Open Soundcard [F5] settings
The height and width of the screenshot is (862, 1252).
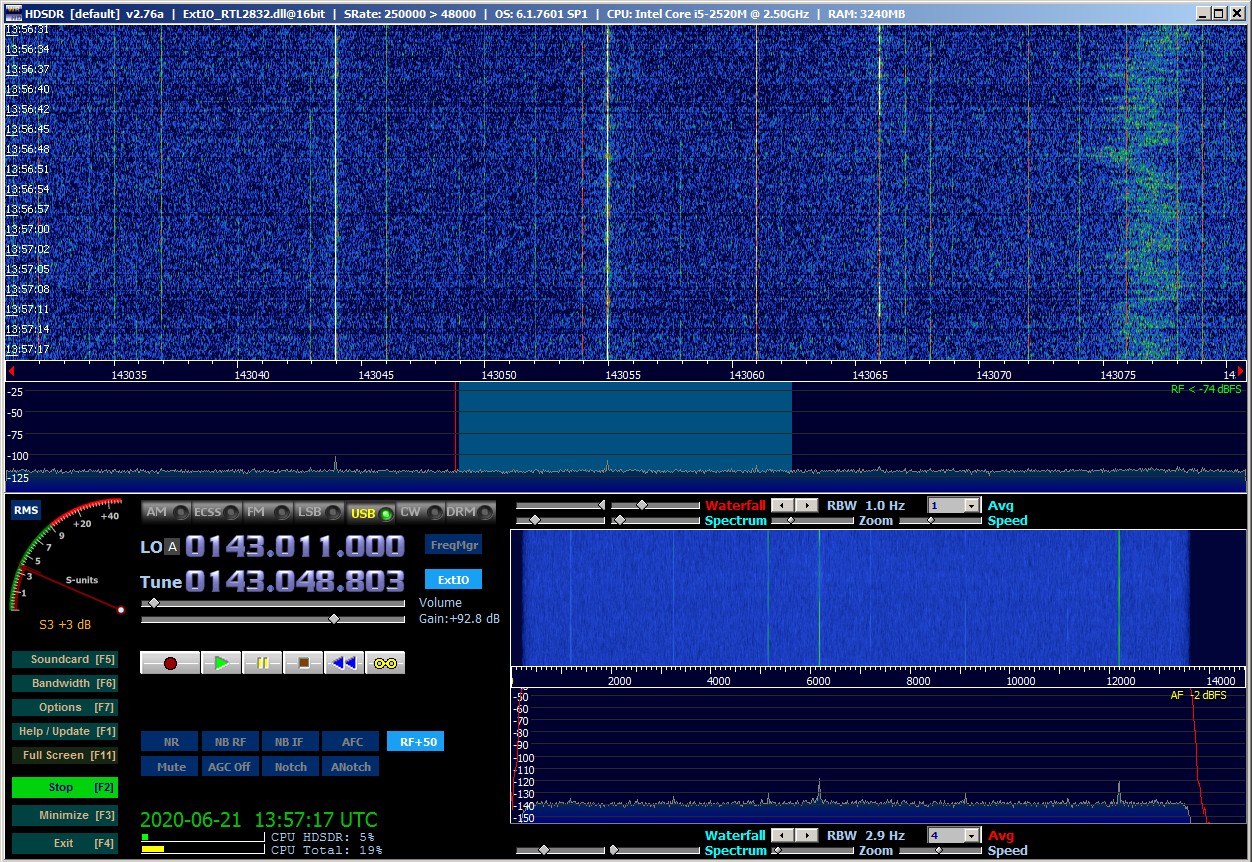[64, 659]
